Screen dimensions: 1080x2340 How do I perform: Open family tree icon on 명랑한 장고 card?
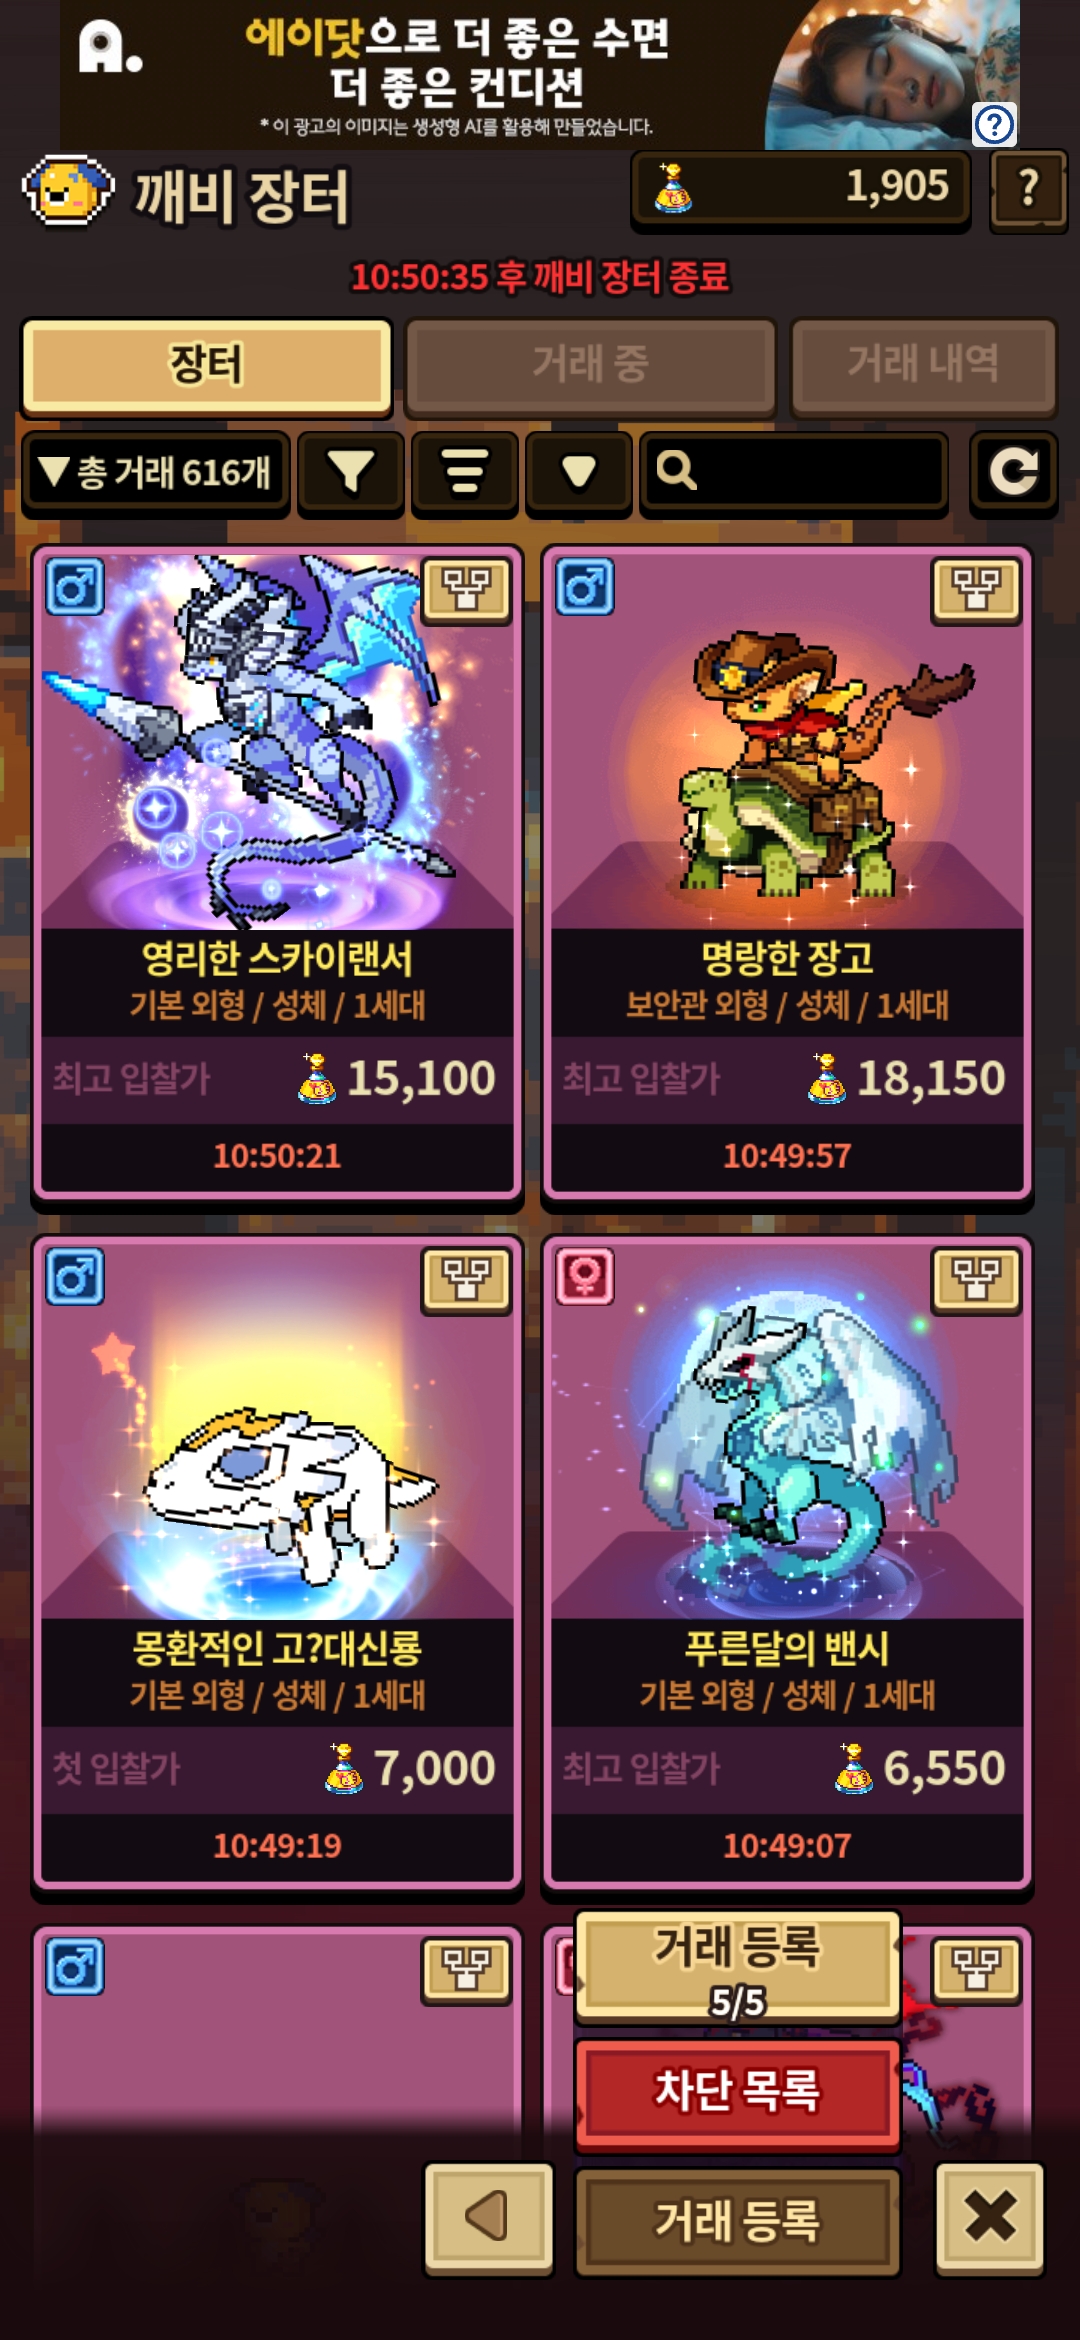click(x=976, y=590)
